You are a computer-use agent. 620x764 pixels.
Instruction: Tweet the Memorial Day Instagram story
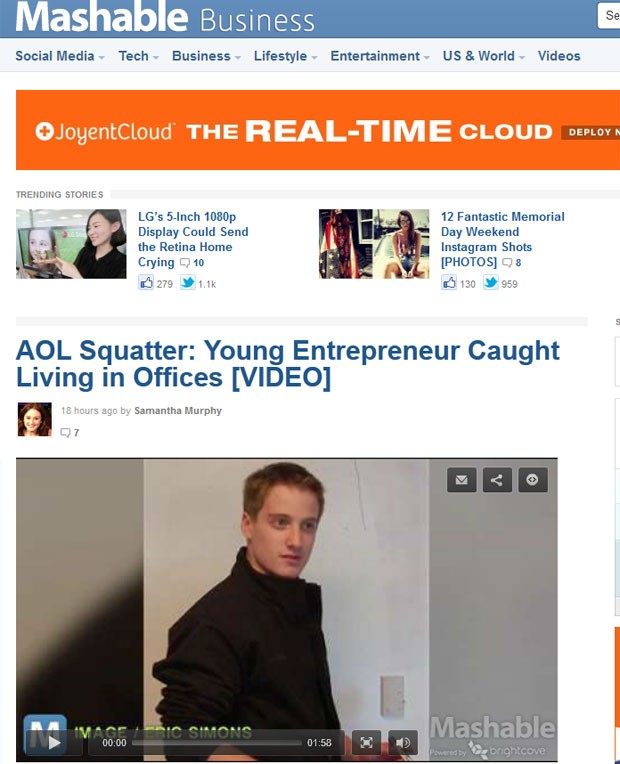[x=491, y=283]
